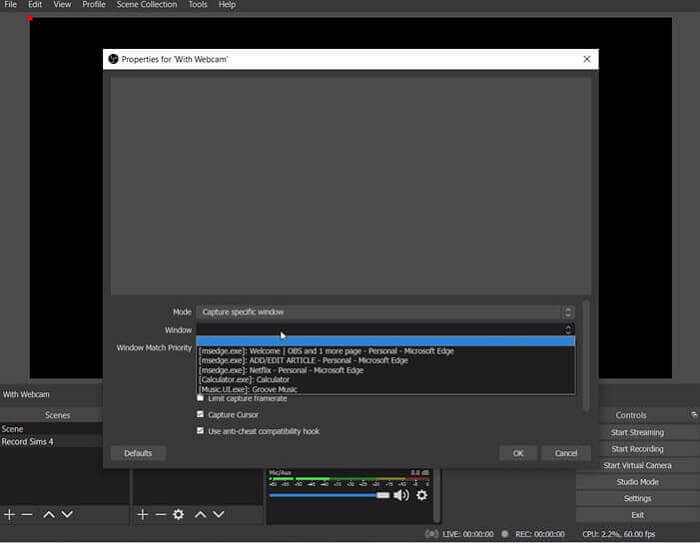This screenshot has height=543, width=700.
Task: Enable Limit capture framerate checkbox
Action: tap(201, 398)
